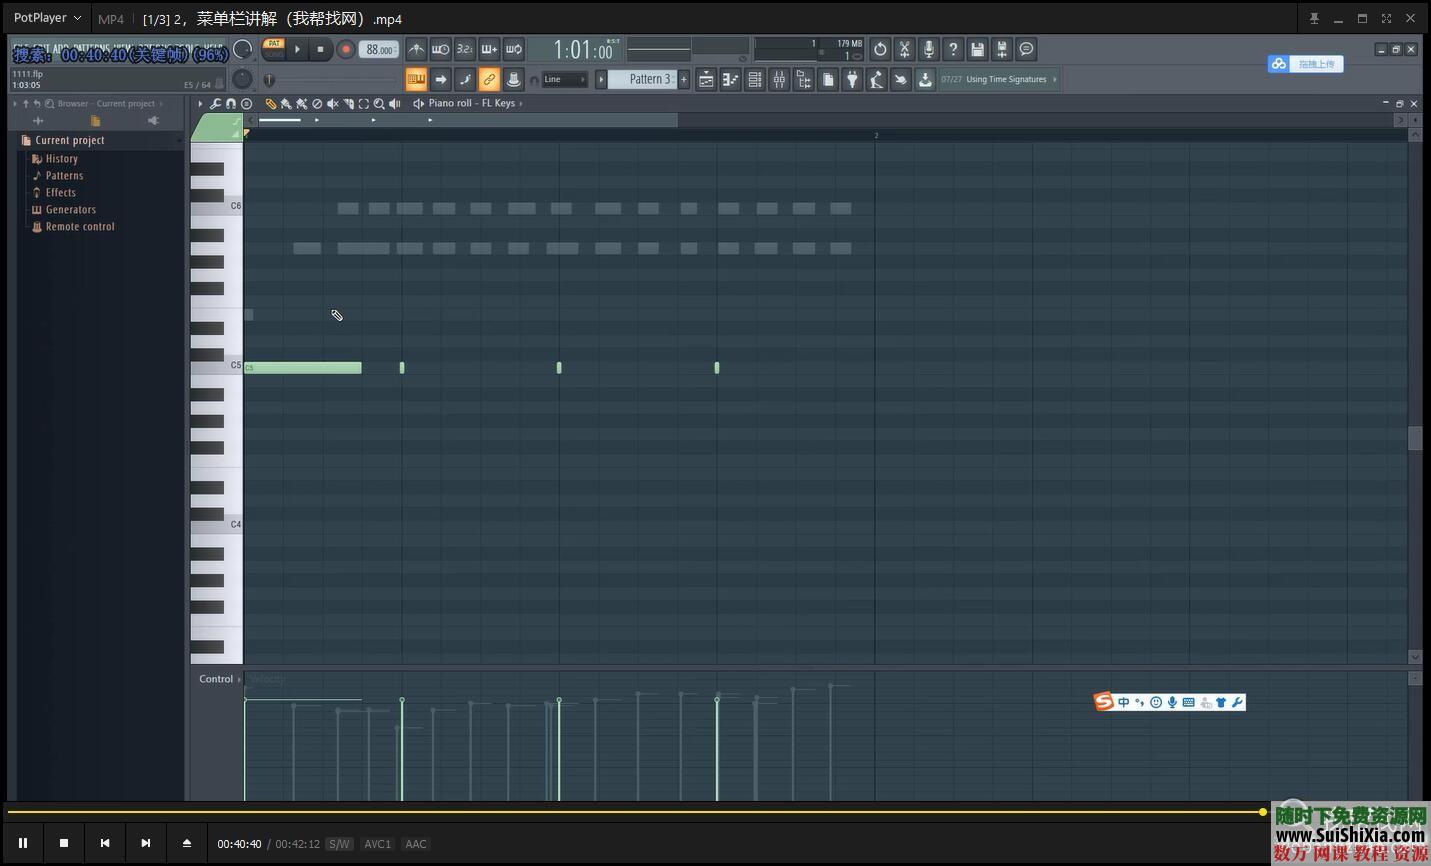Select the Draw (pencil) tool in the piano roll
The height and width of the screenshot is (866, 1431).
pyautogui.click(x=271, y=103)
